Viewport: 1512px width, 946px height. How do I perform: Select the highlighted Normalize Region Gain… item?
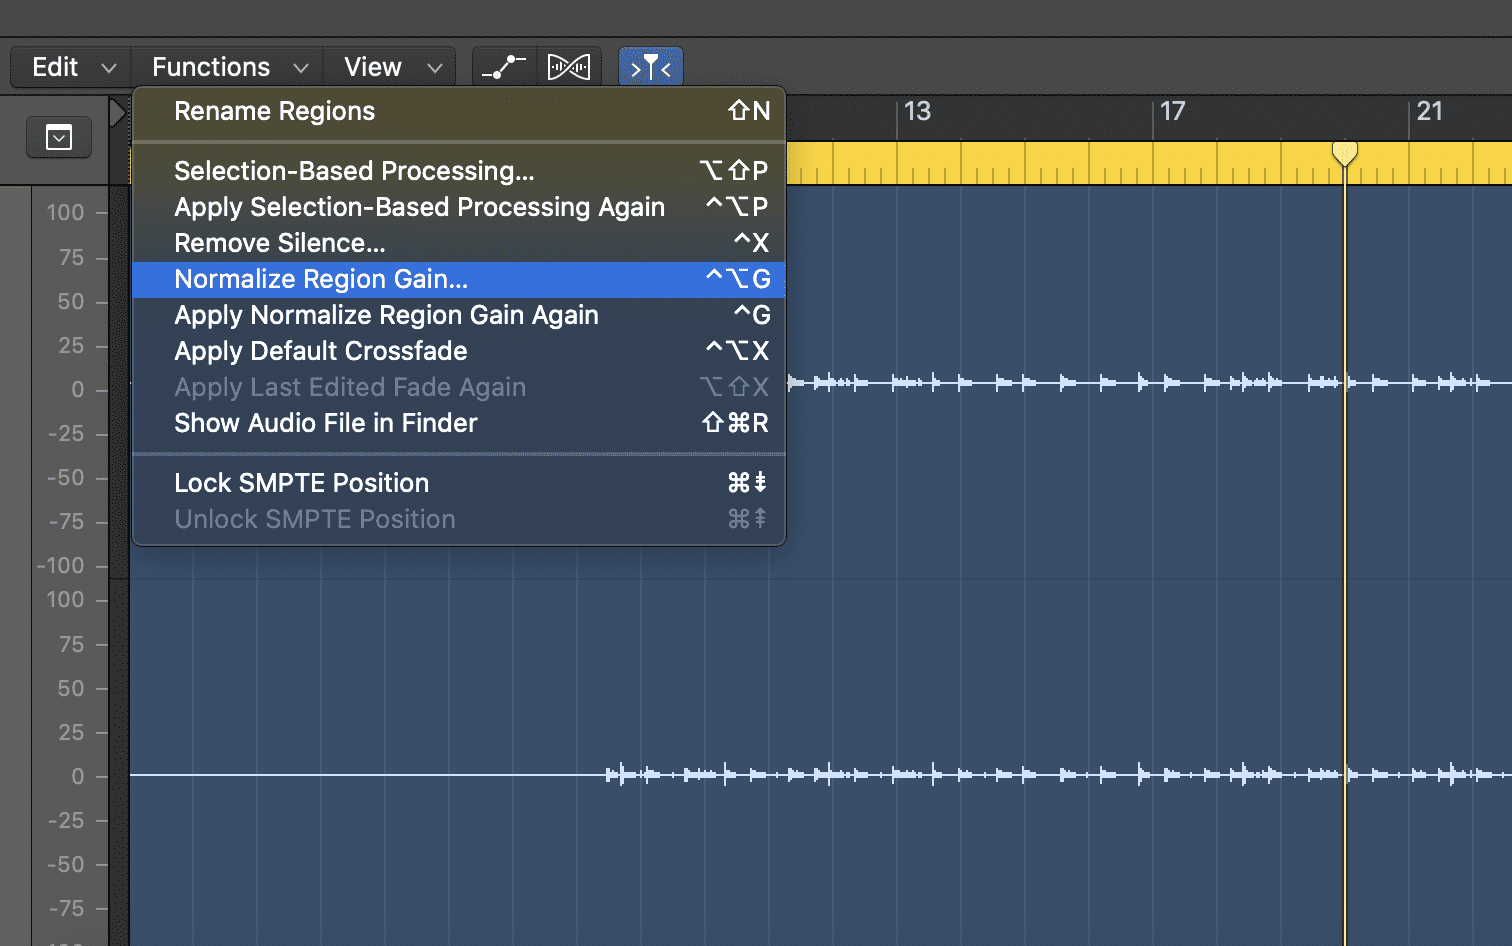coord(321,279)
